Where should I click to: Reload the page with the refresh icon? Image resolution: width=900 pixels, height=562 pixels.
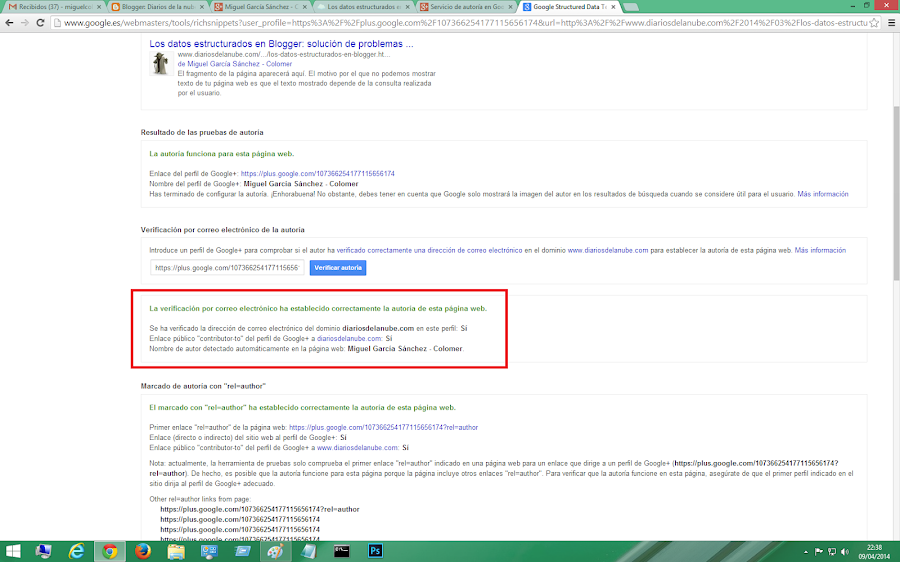40,23
